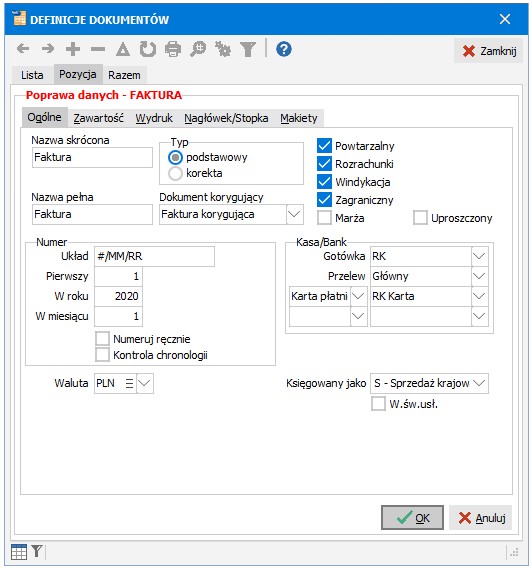Open the Gotówka dropdown list
This screenshot has height=570, width=532.
point(479,256)
